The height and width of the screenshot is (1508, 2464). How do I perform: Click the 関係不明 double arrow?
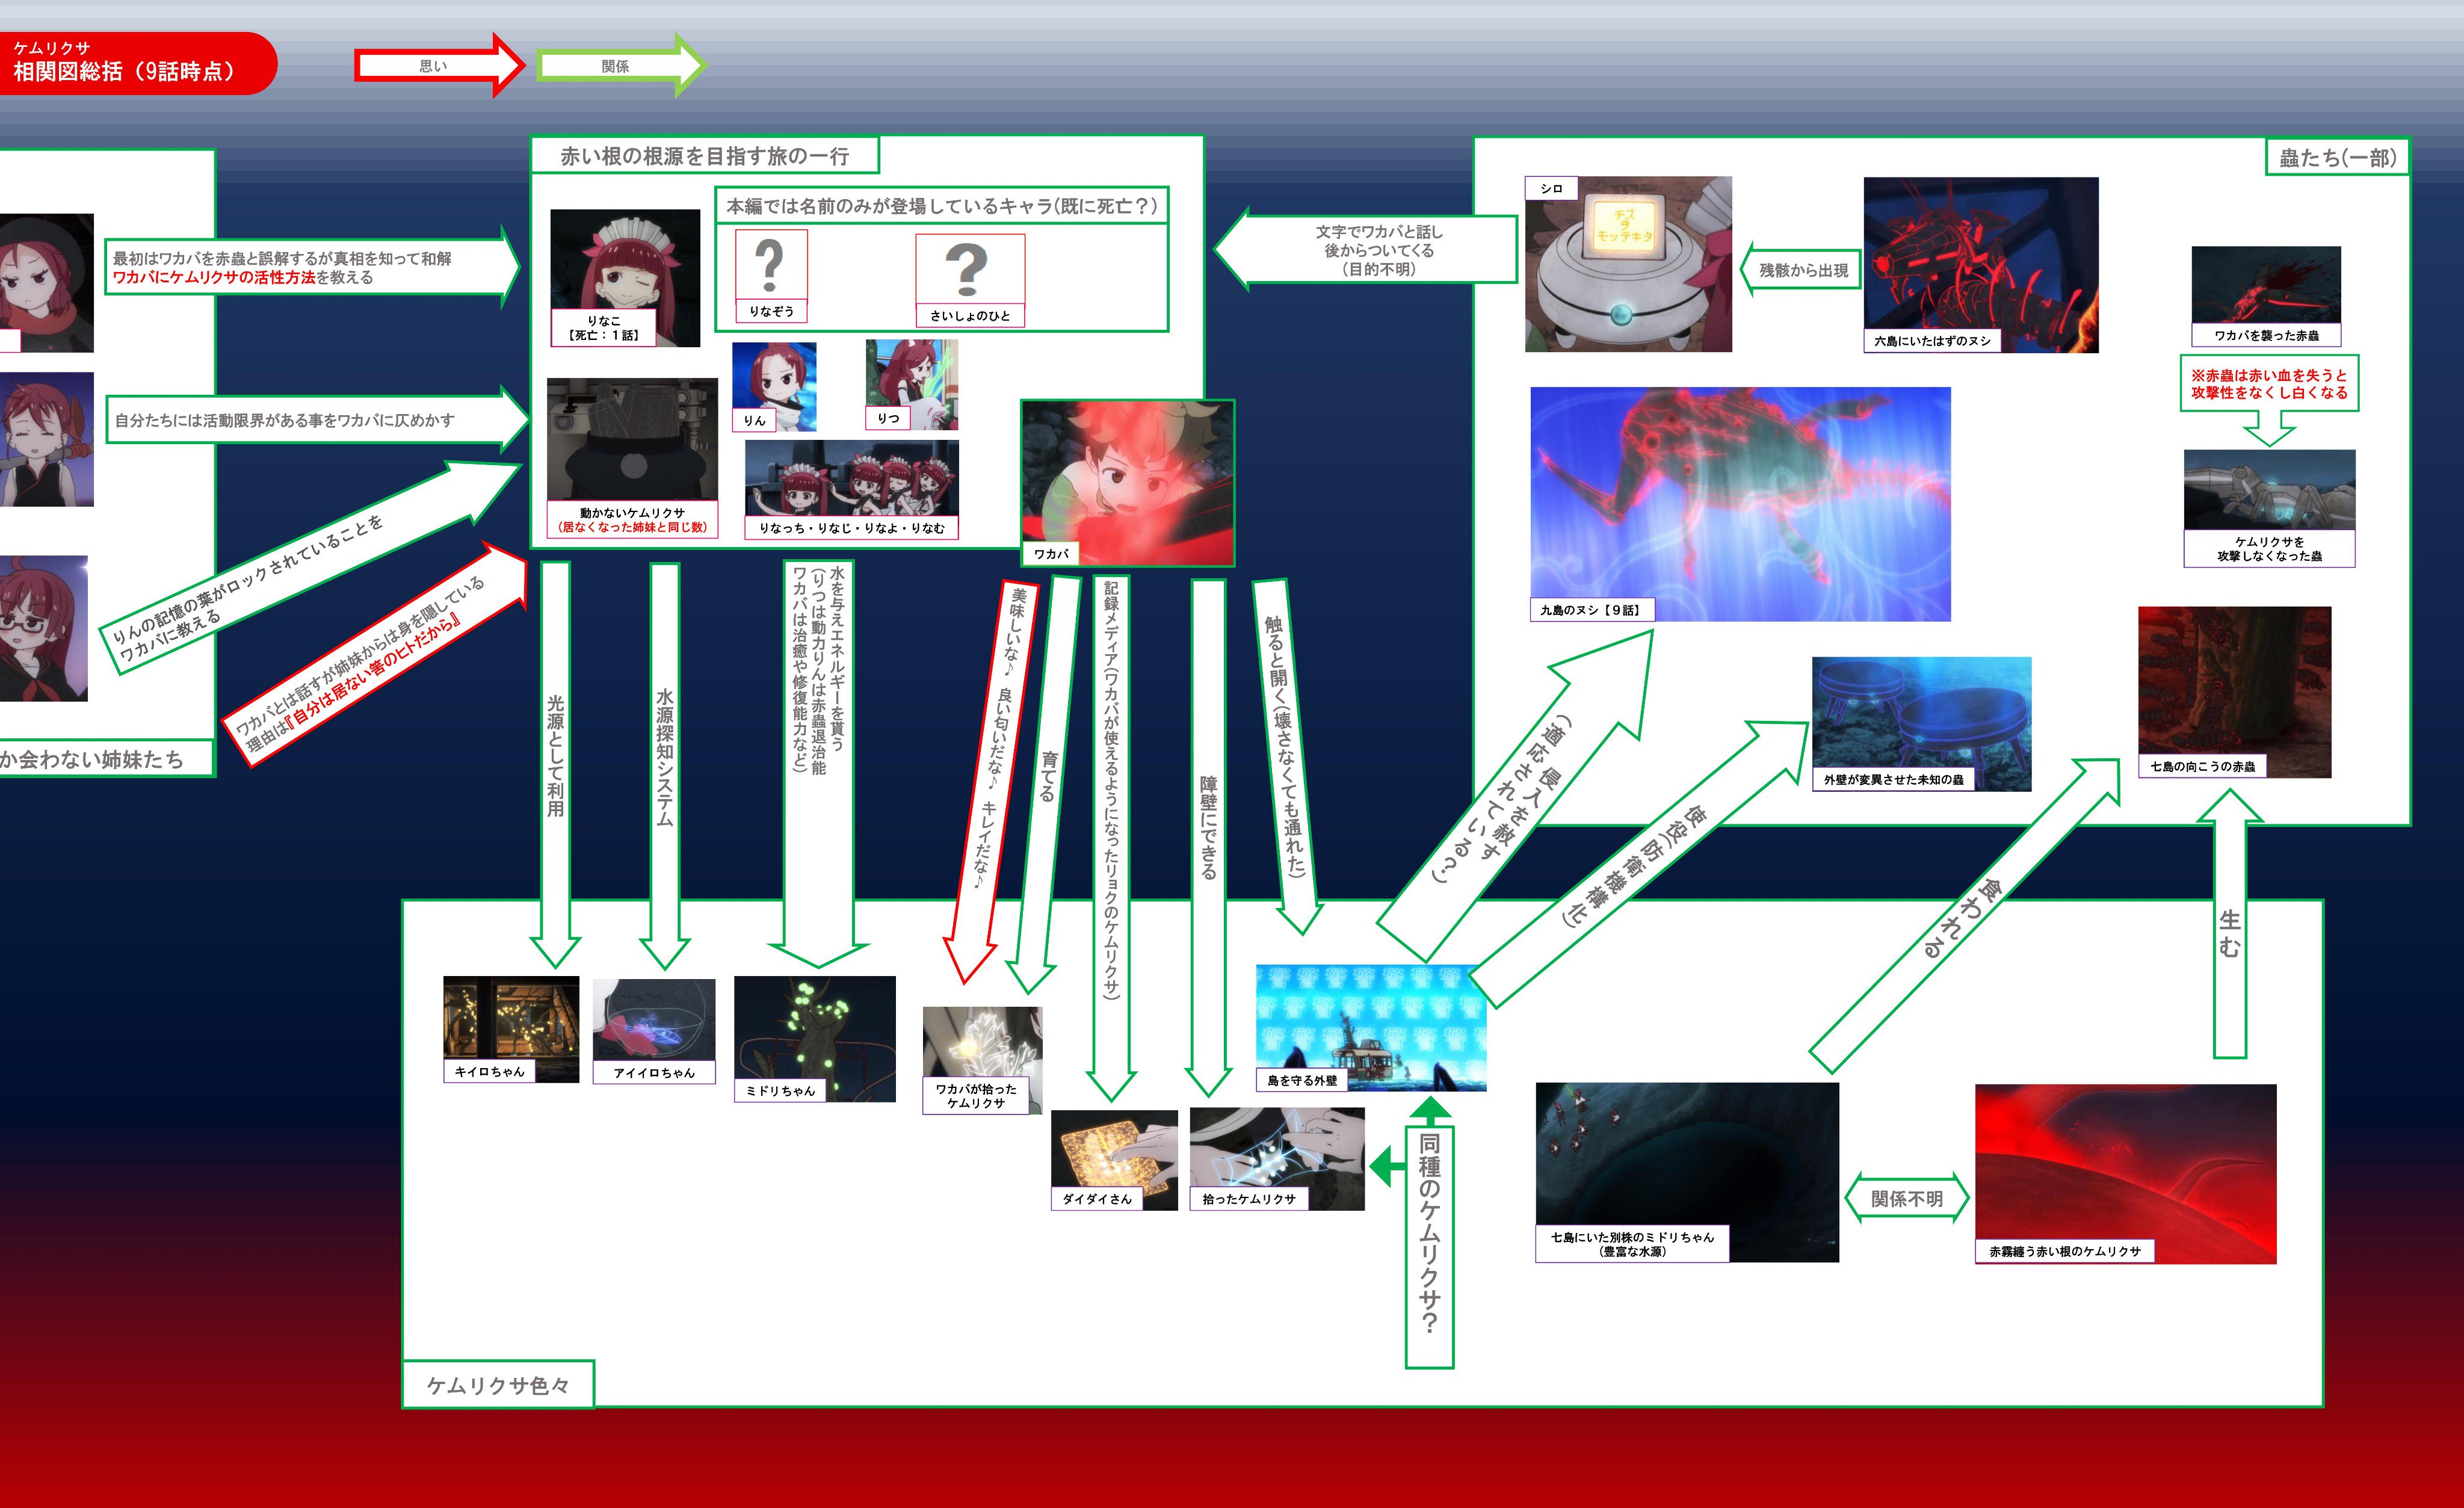coord(1906,1198)
